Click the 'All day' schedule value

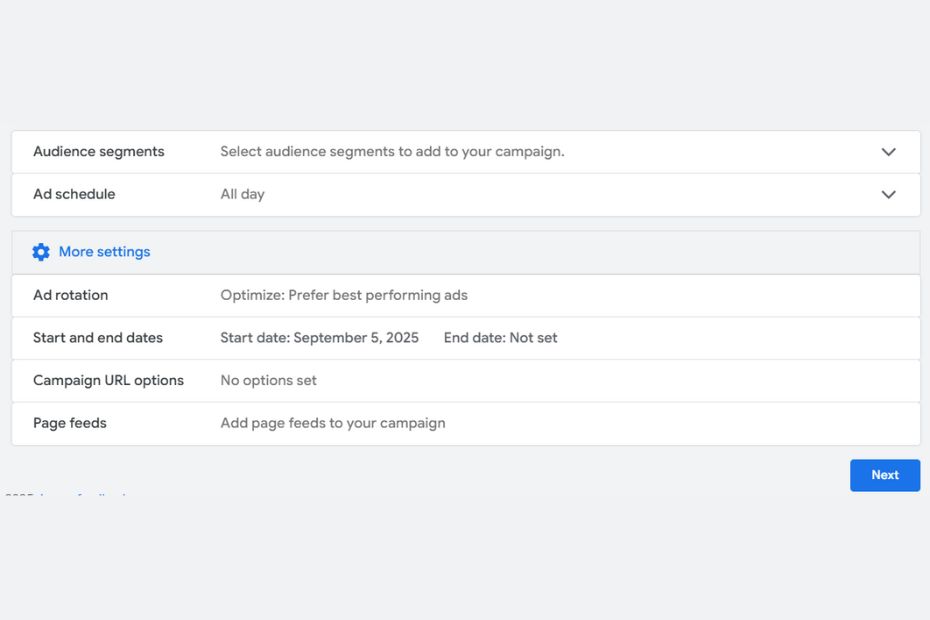(242, 195)
